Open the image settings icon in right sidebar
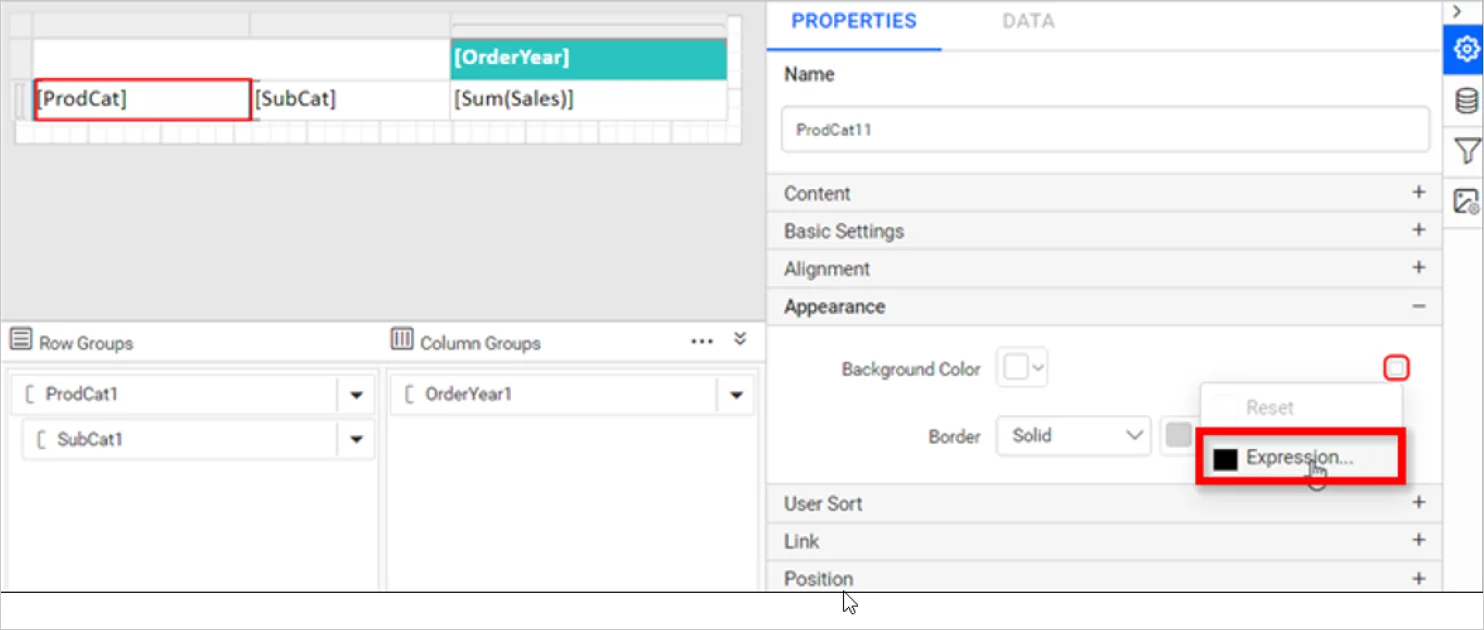 pyautogui.click(x=1464, y=200)
